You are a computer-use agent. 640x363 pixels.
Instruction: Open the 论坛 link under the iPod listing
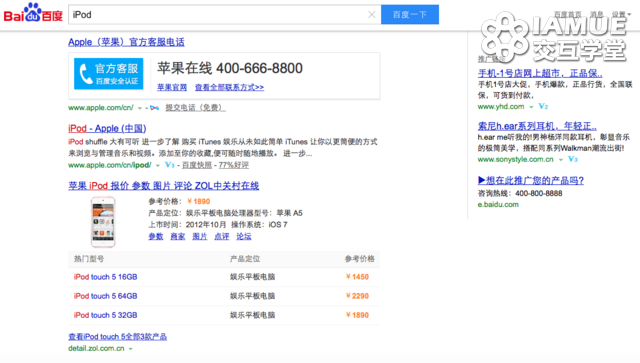(244, 236)
